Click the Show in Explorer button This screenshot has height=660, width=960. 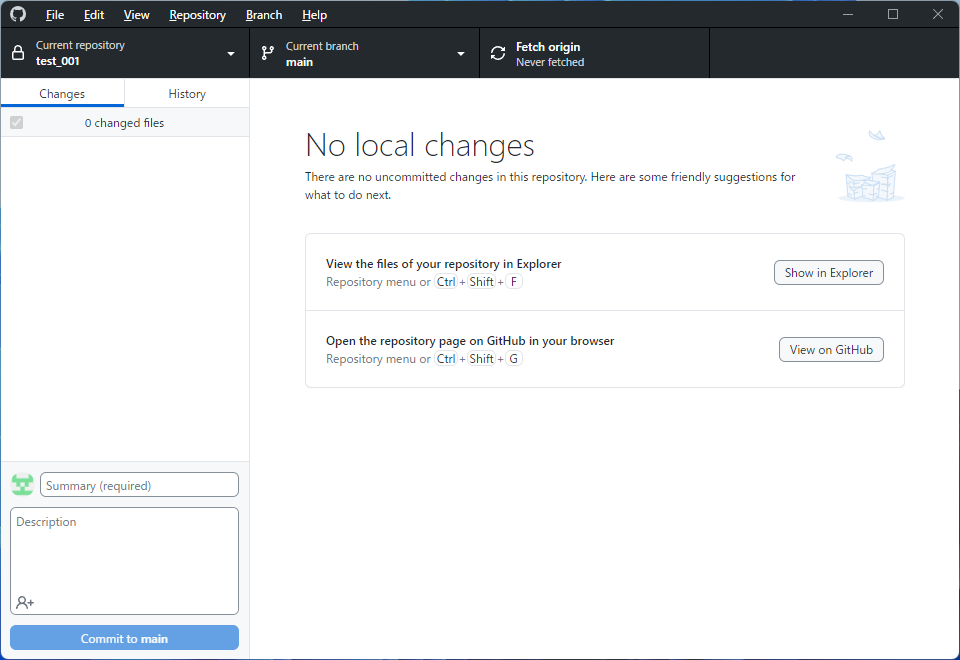[x=828, y=272]
